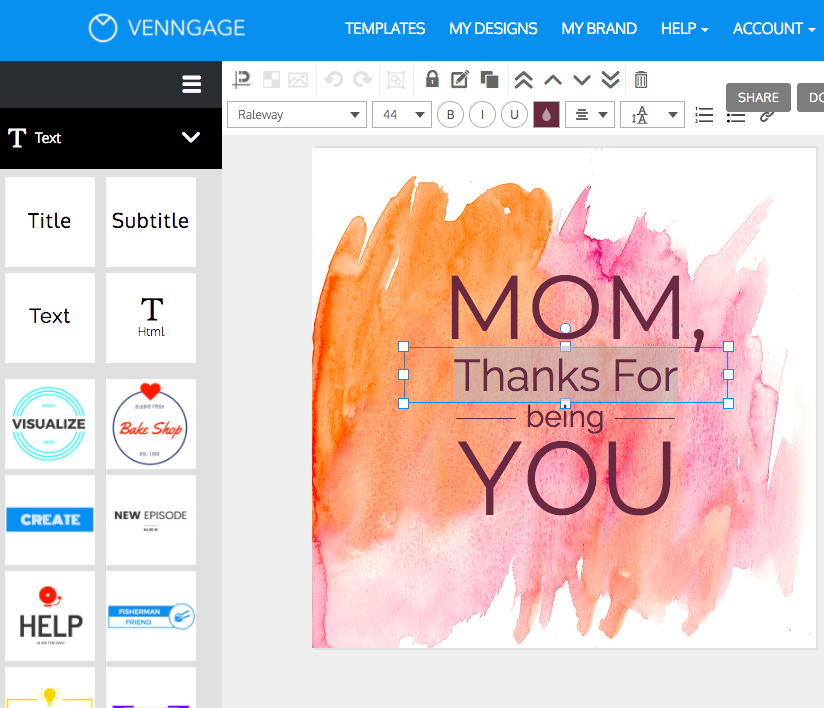This screenshot has width=824, height=708.
Task: Delete the selected element with trash icon
Action: 641,79
